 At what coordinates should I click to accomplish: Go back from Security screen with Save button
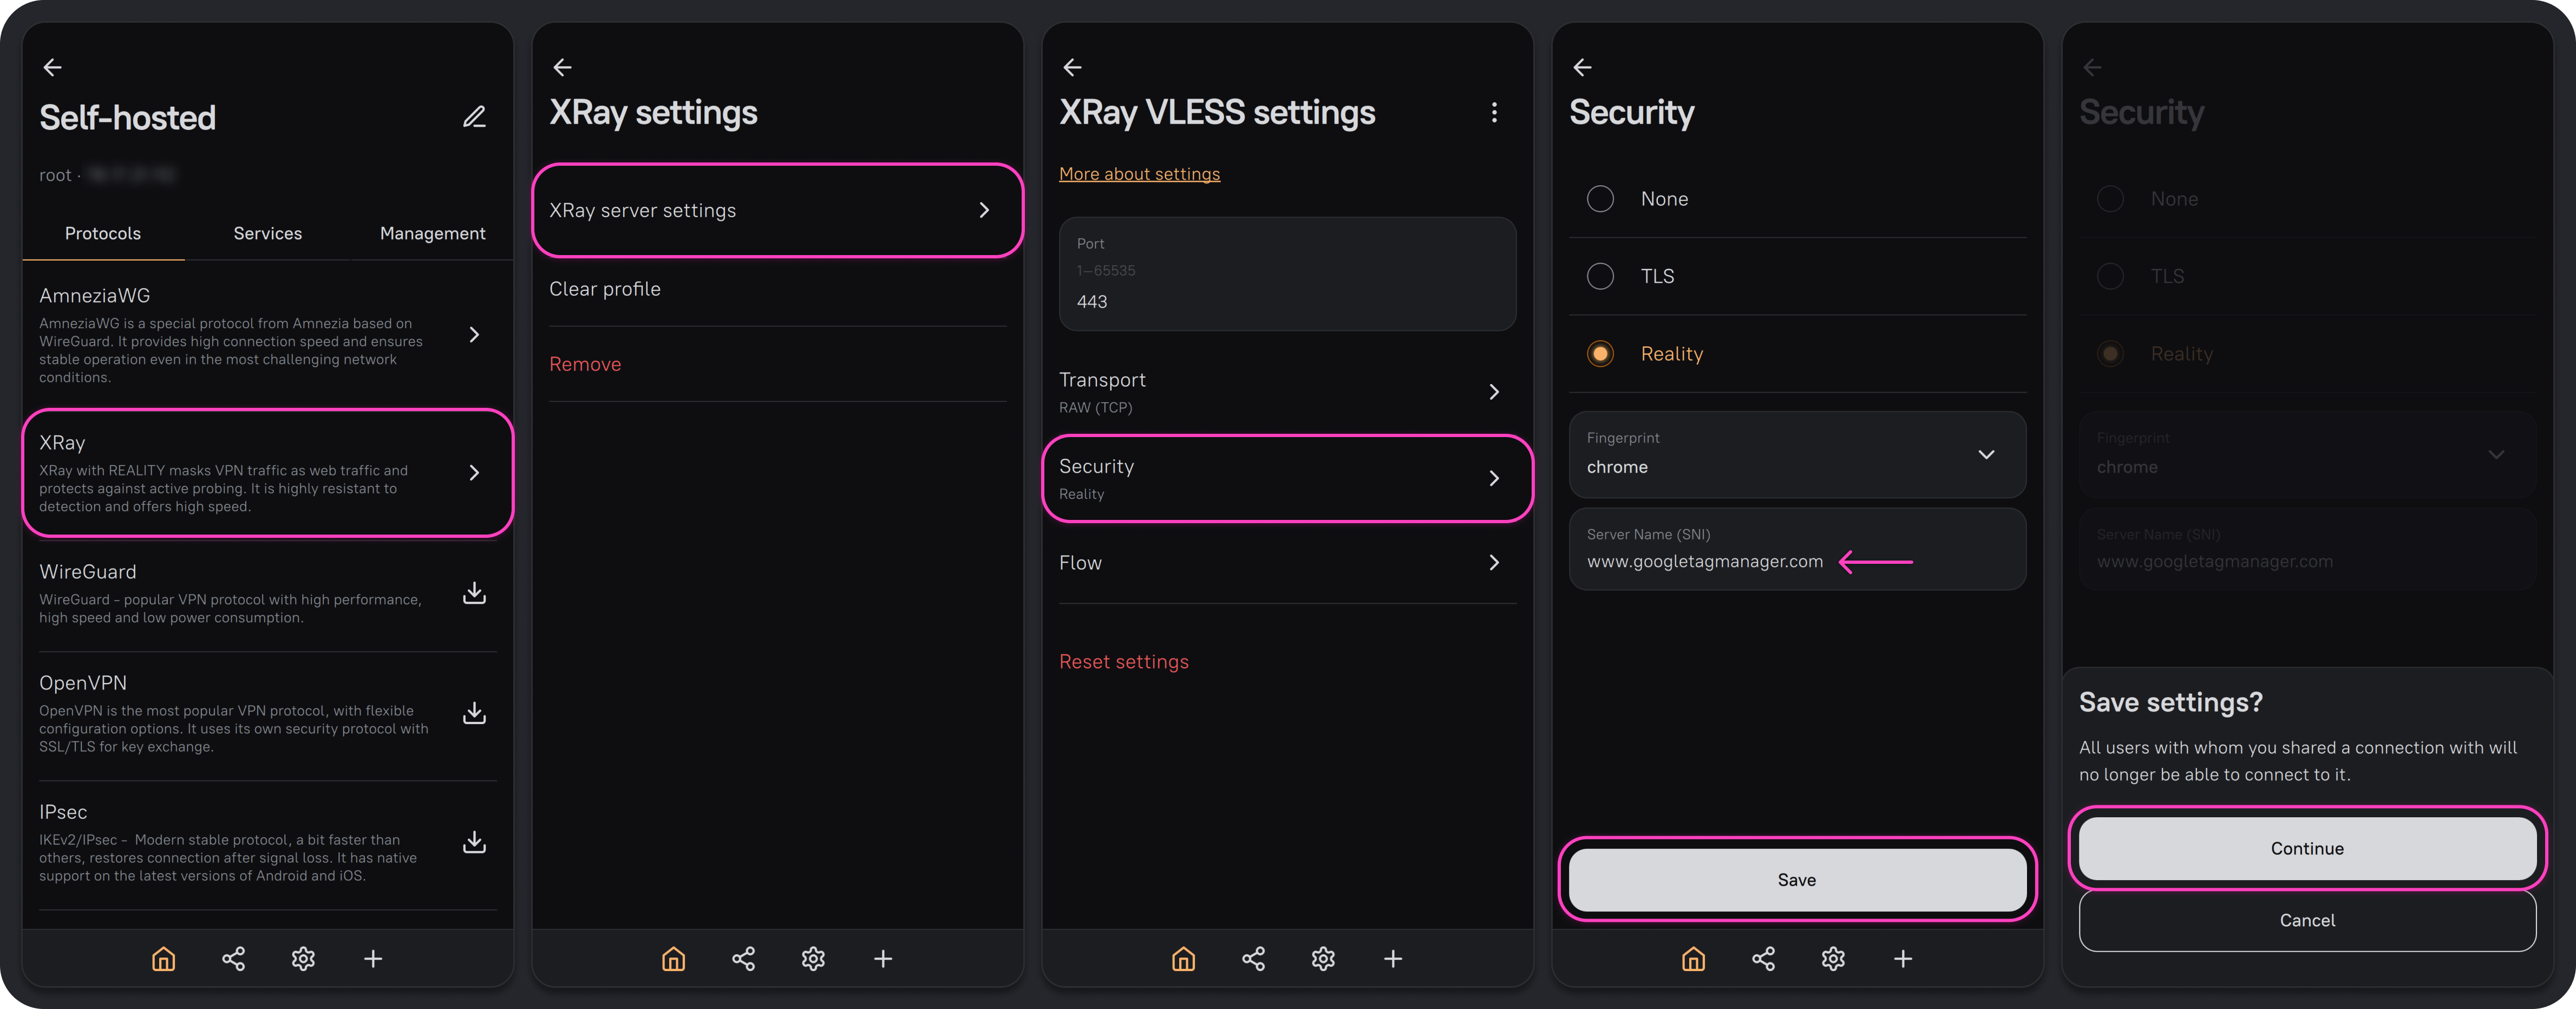click(1583, 67)
